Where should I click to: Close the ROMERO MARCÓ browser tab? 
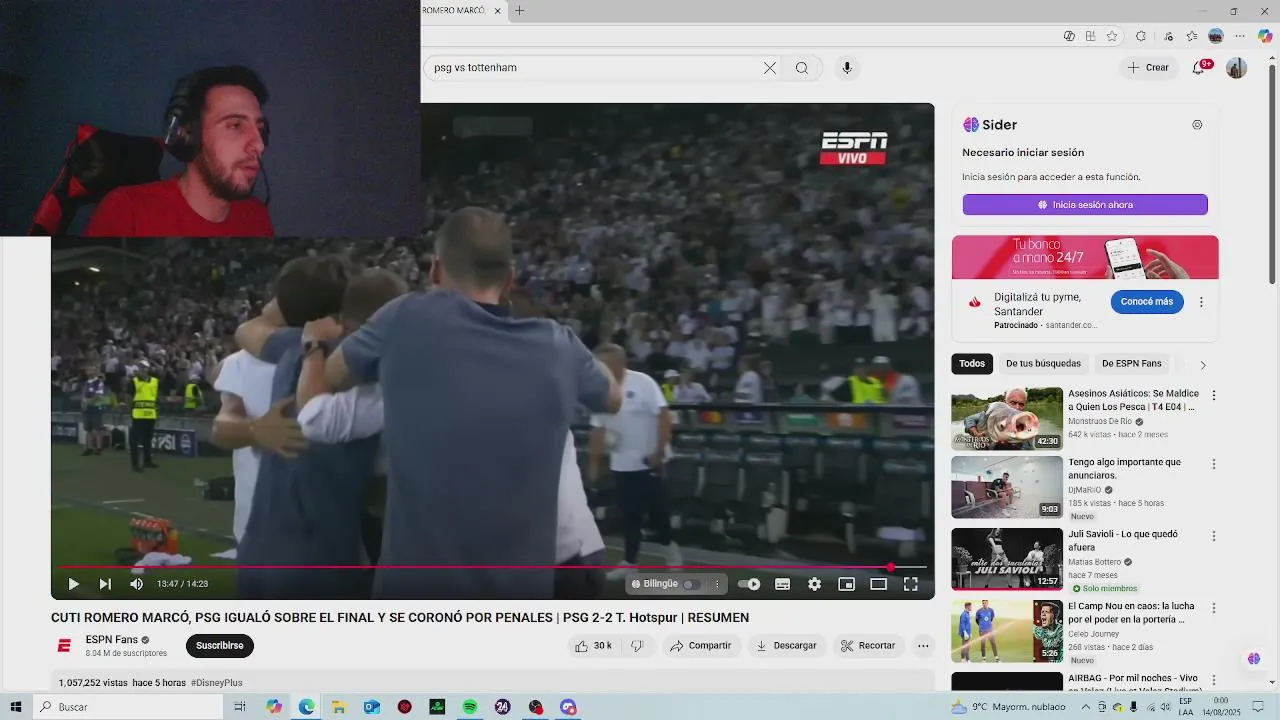(x=497, y=11)
